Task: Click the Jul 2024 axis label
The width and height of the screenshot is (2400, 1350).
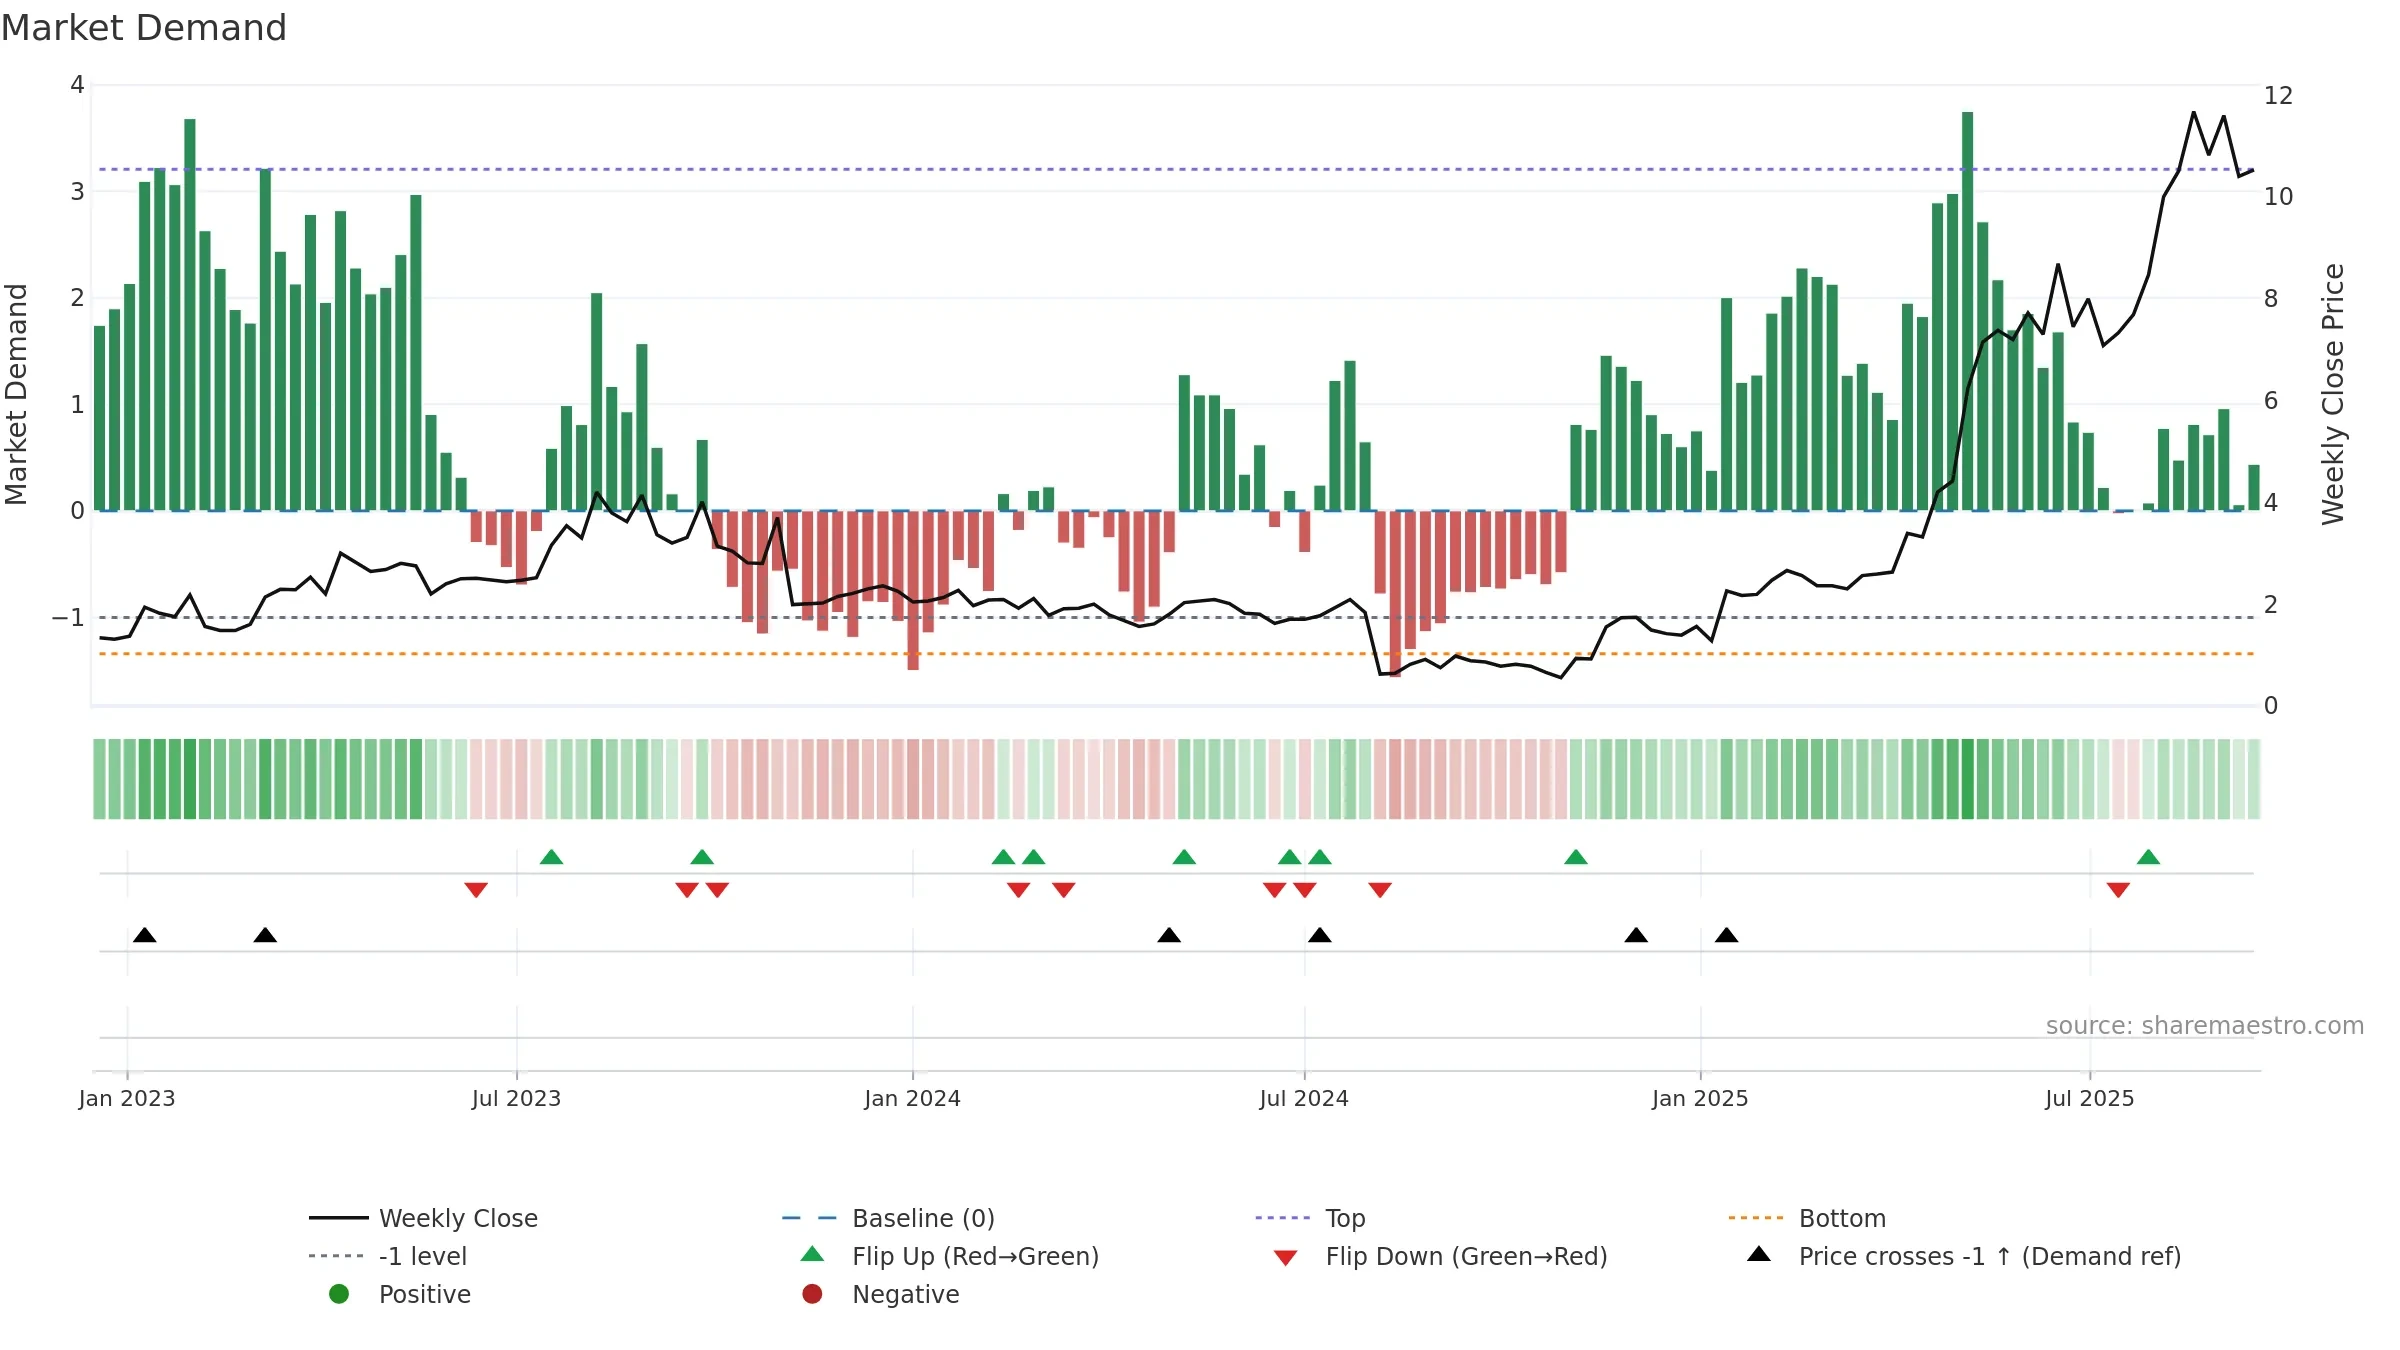Action: (x=1304, y=1099)
